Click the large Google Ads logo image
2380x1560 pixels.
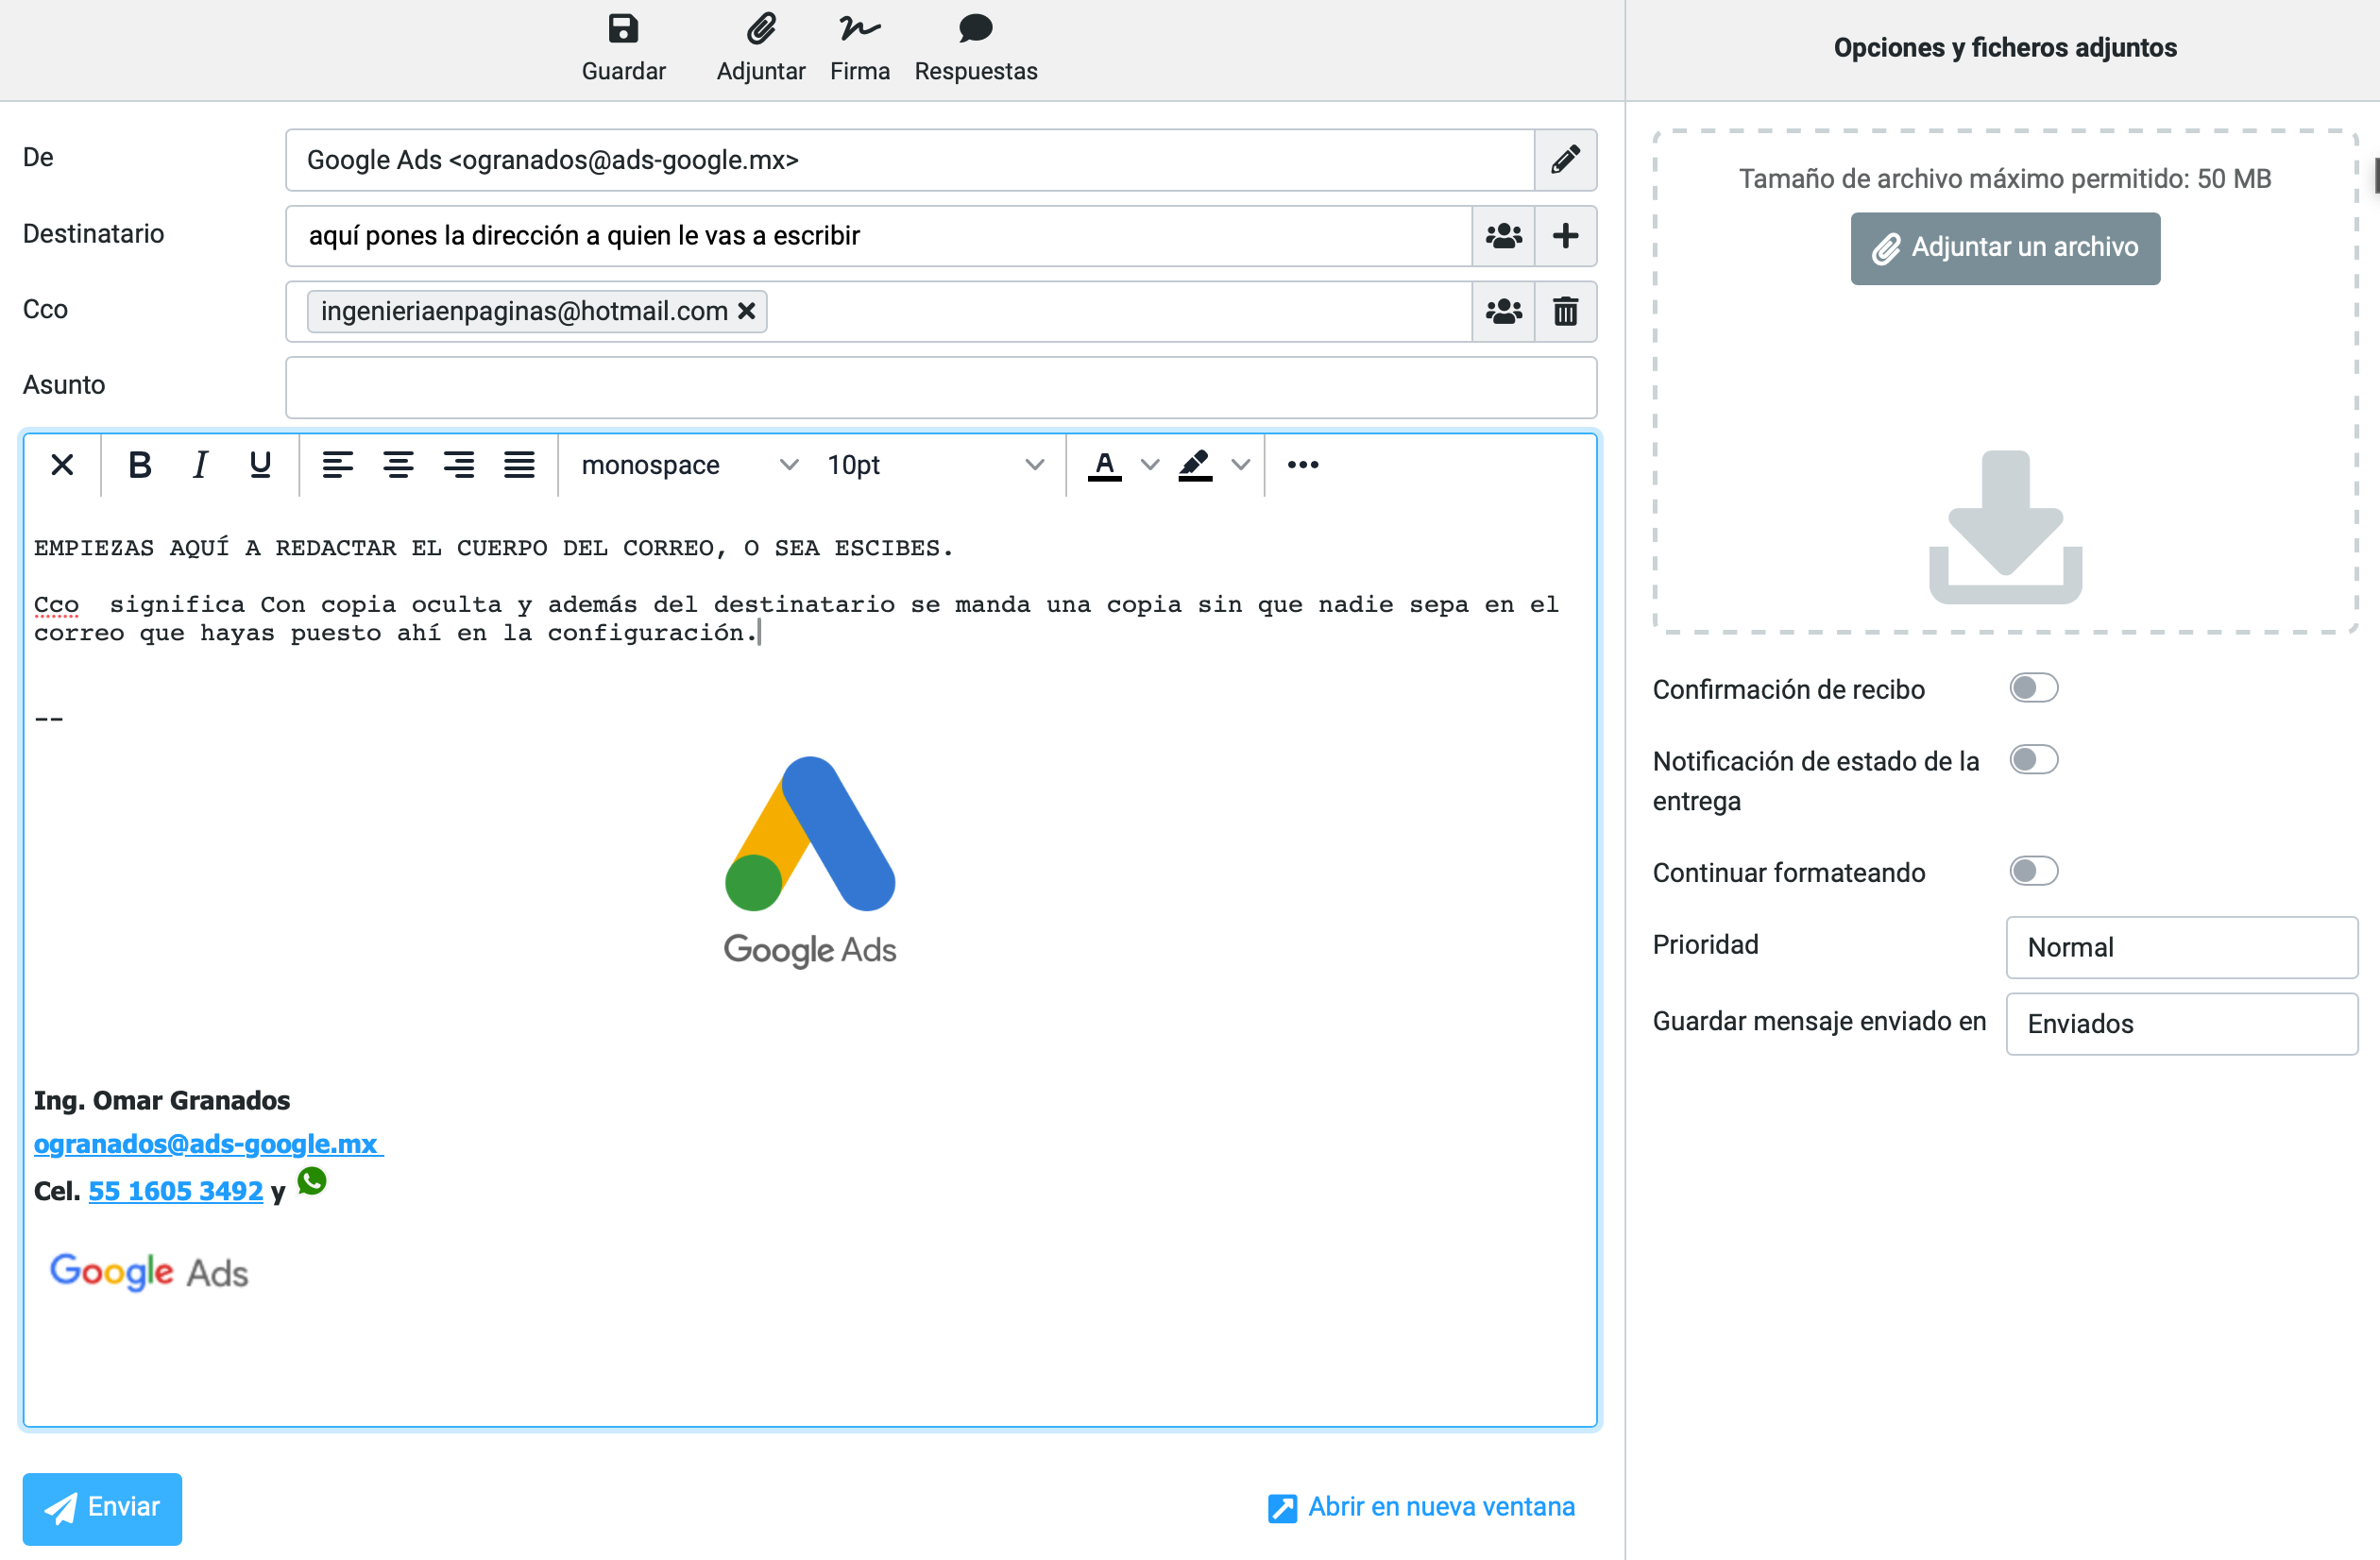(810, 862)
